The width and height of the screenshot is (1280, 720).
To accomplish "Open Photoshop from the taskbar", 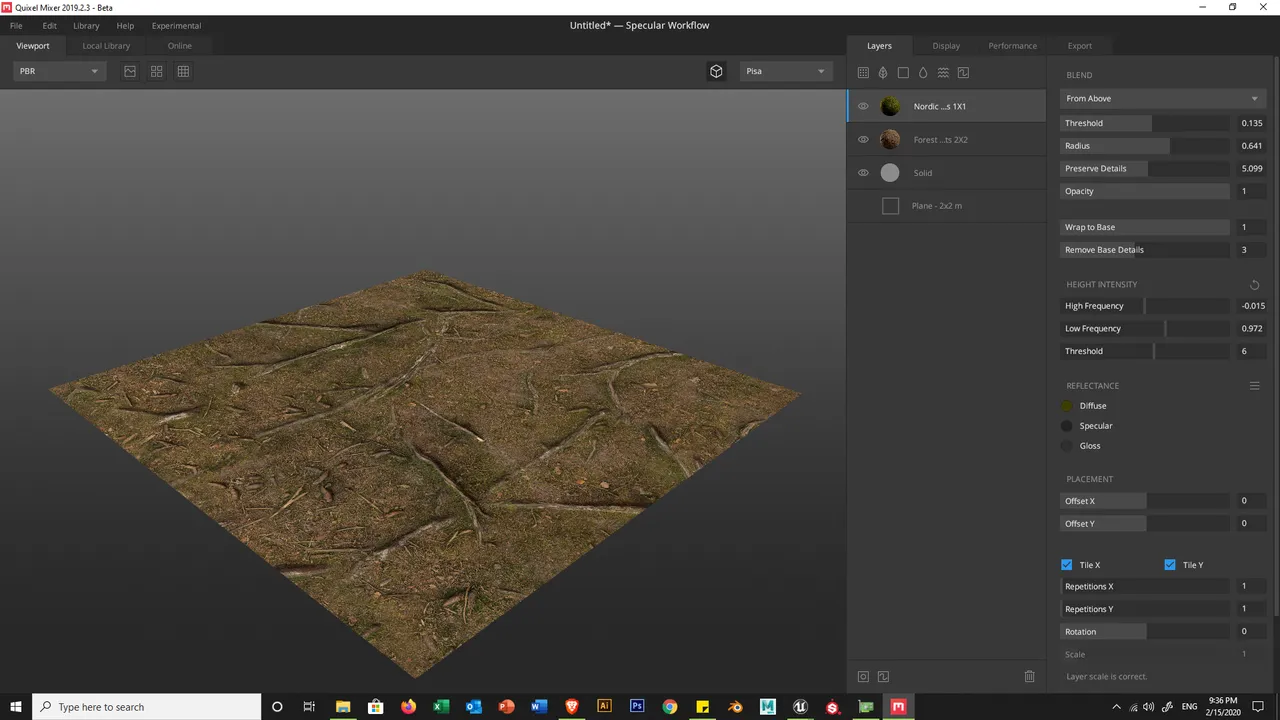I will (637, 706).
